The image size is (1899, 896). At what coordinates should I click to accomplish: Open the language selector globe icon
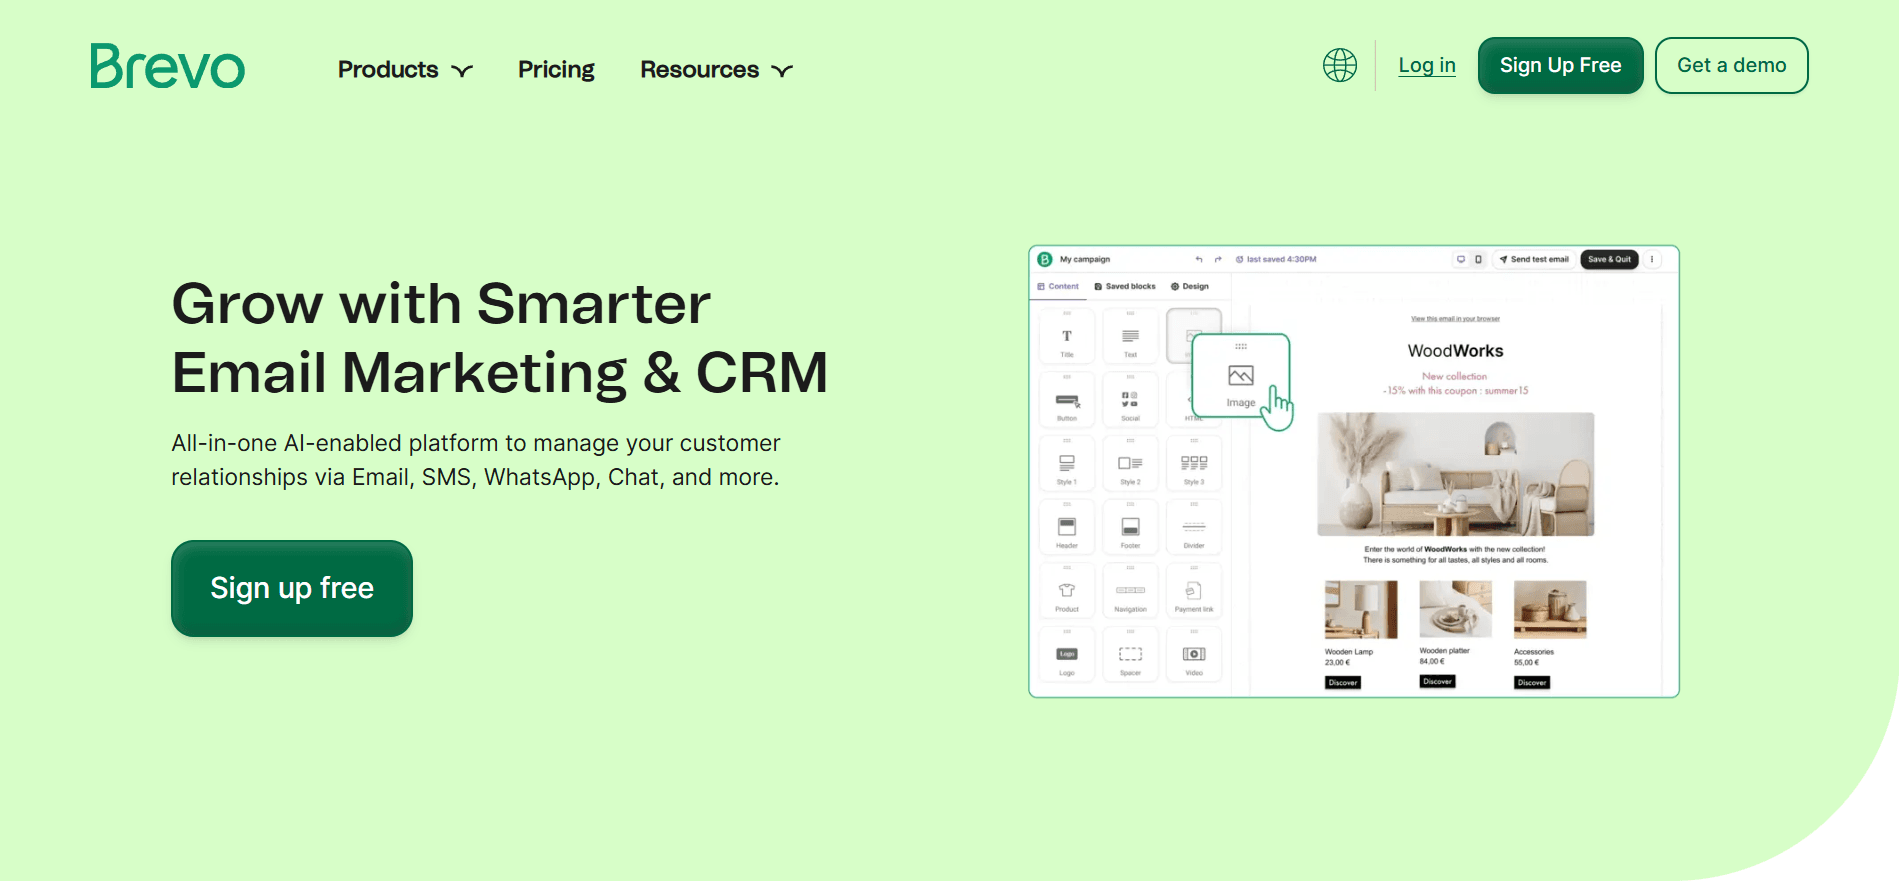[1340, 65]
